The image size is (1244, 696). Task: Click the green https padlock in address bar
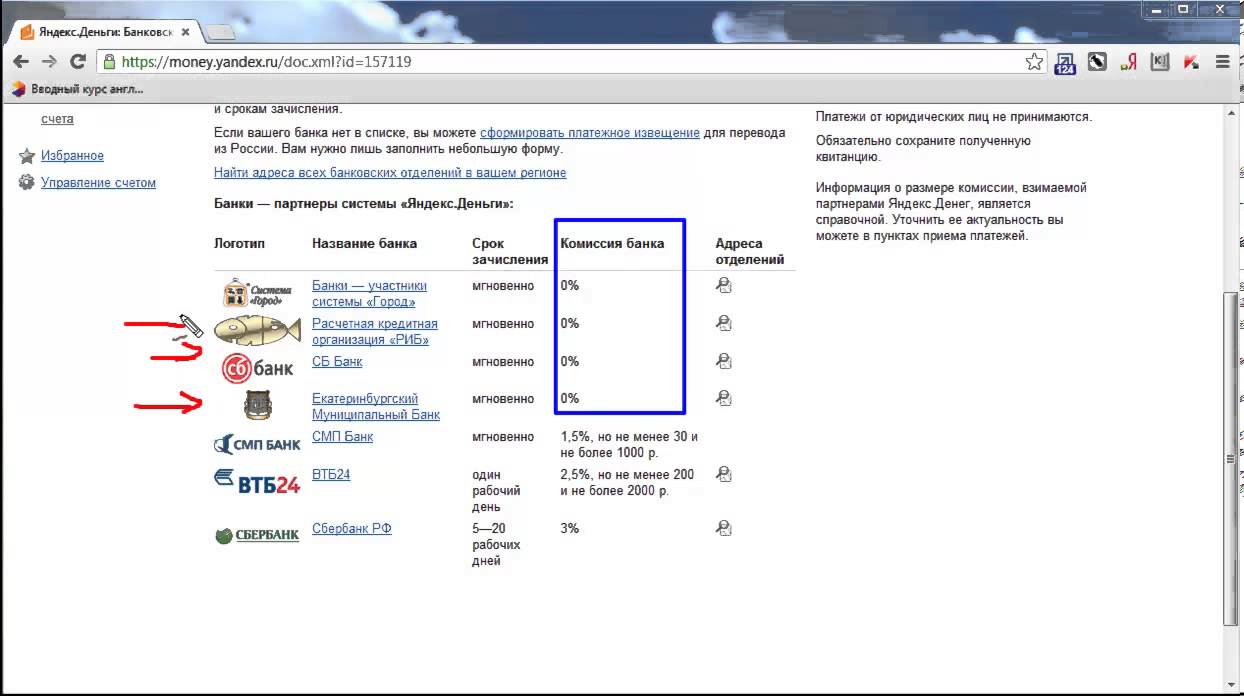(109, 62)
